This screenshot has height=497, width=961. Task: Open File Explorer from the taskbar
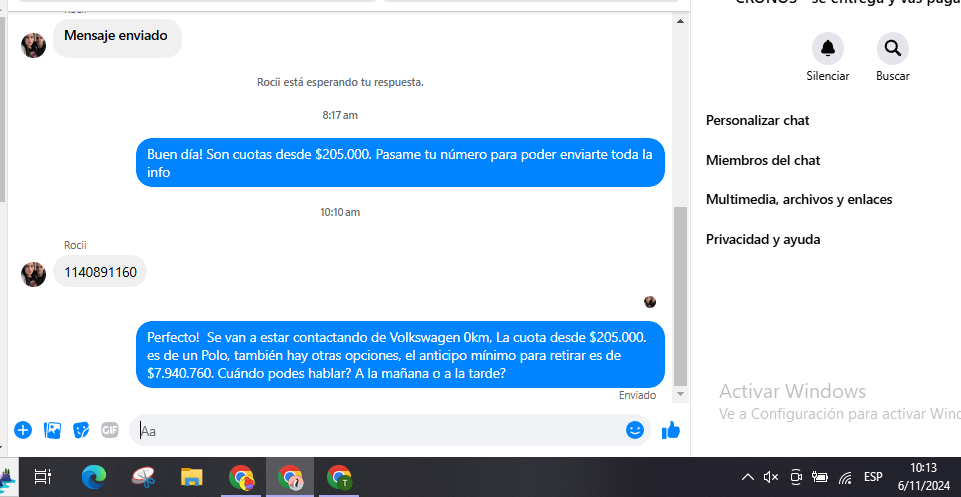pyautogui.click(x=191, y=477)
